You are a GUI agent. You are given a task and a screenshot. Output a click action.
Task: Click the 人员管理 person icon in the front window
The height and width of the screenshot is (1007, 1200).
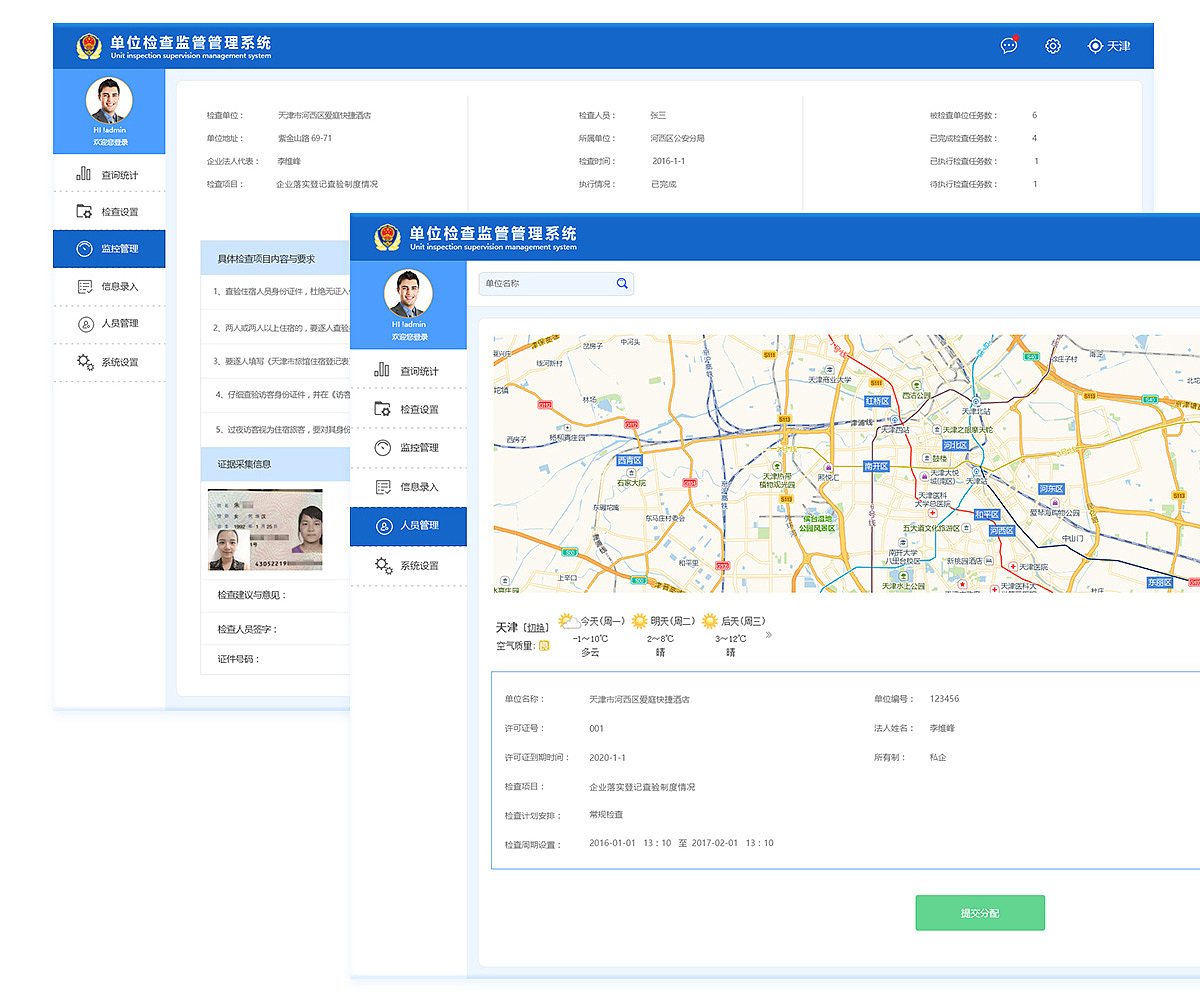[x=382, y=525]
